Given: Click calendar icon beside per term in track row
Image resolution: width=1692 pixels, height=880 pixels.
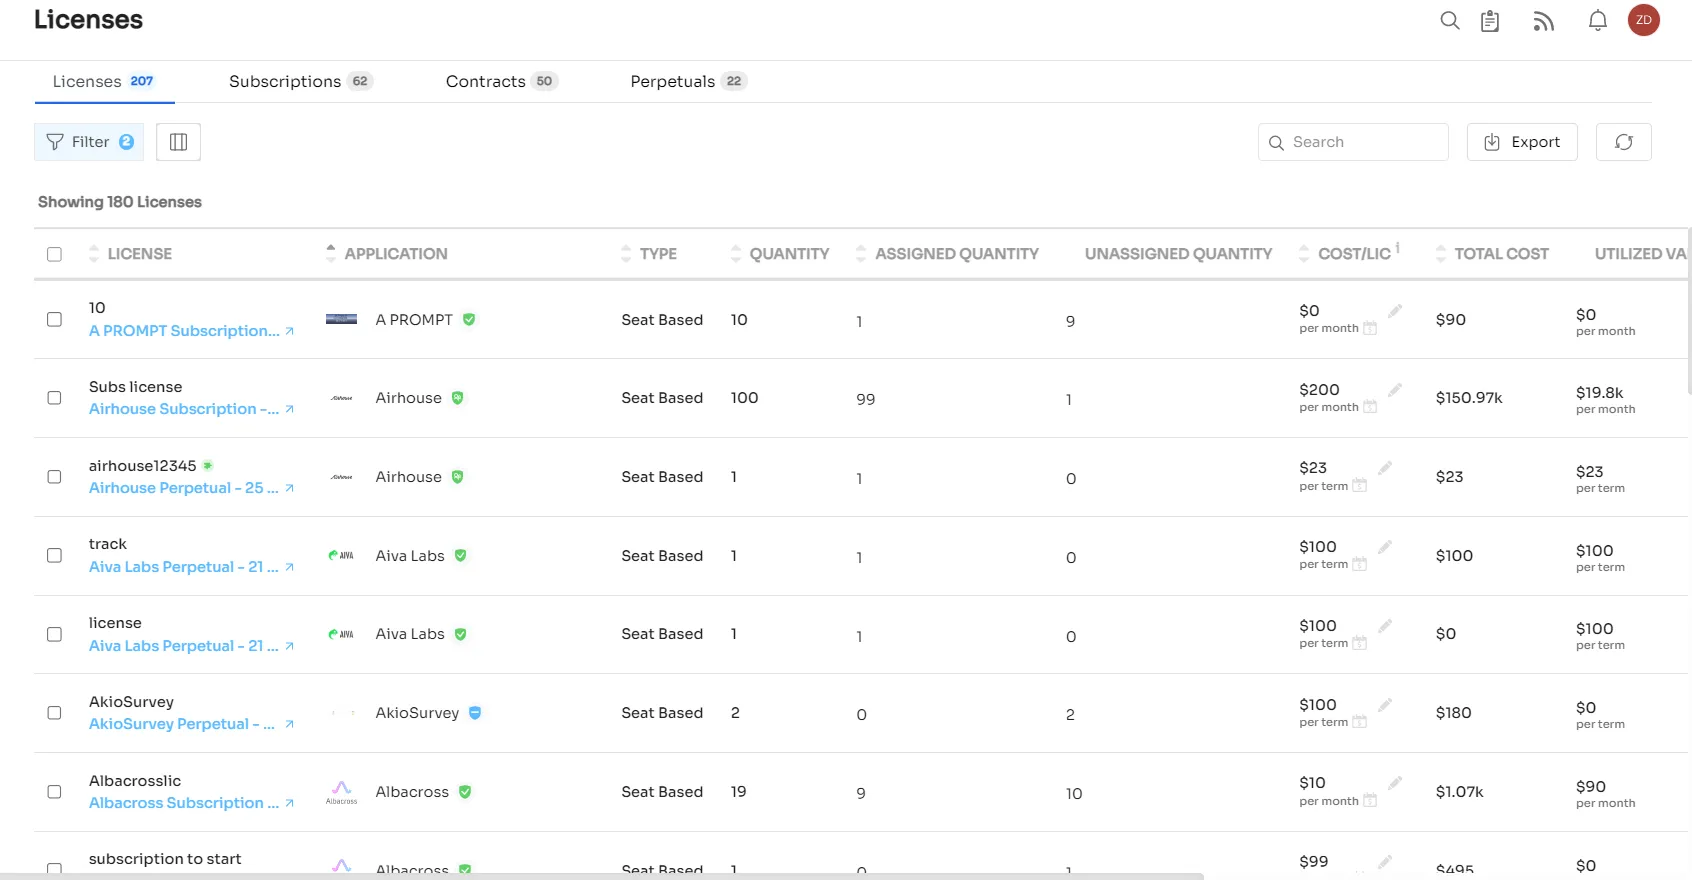Looking at the screenshot, I should (x=1359, y=564).
